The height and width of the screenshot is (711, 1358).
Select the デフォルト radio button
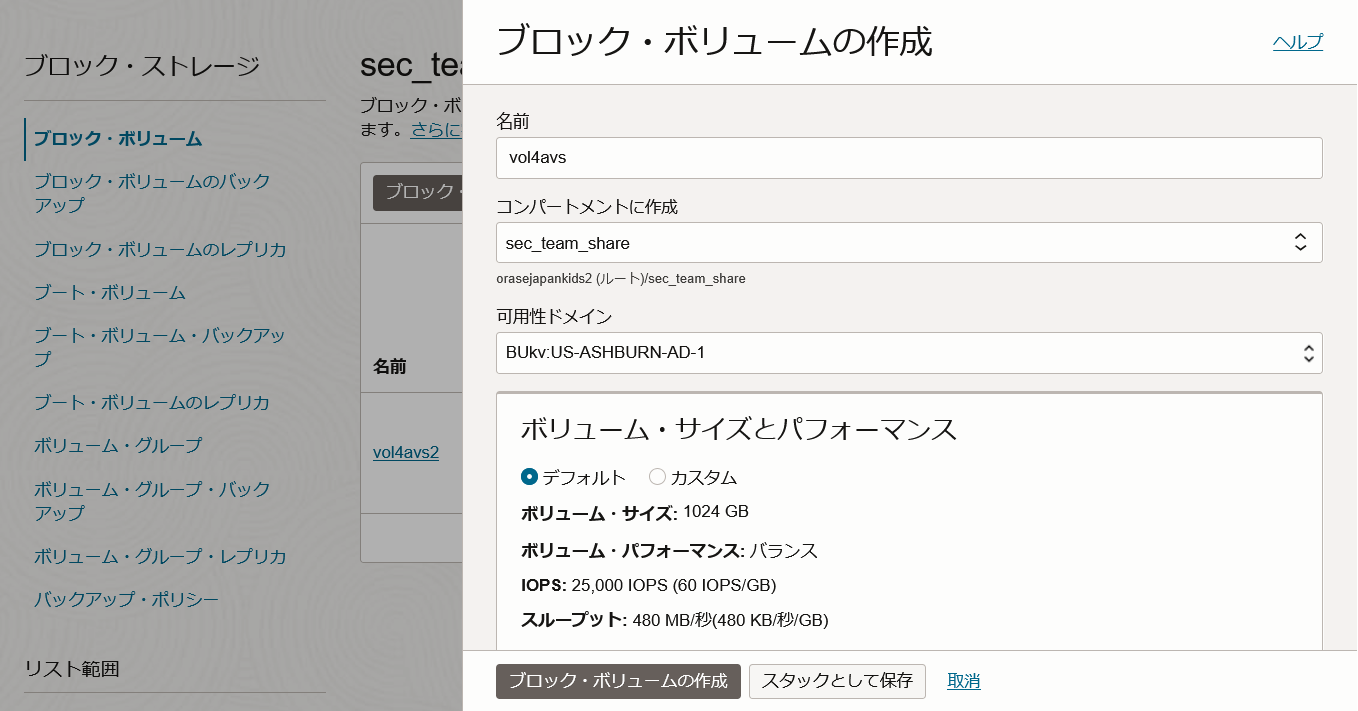click(x=530, y=477)
